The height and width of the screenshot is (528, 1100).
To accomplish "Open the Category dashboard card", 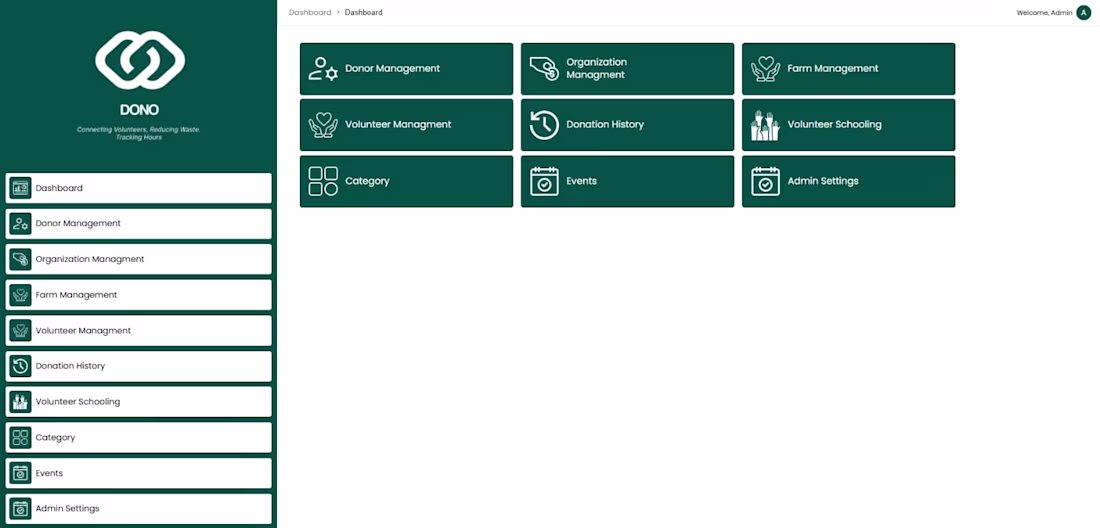I will pyautogui.click(x=406, y=181).
